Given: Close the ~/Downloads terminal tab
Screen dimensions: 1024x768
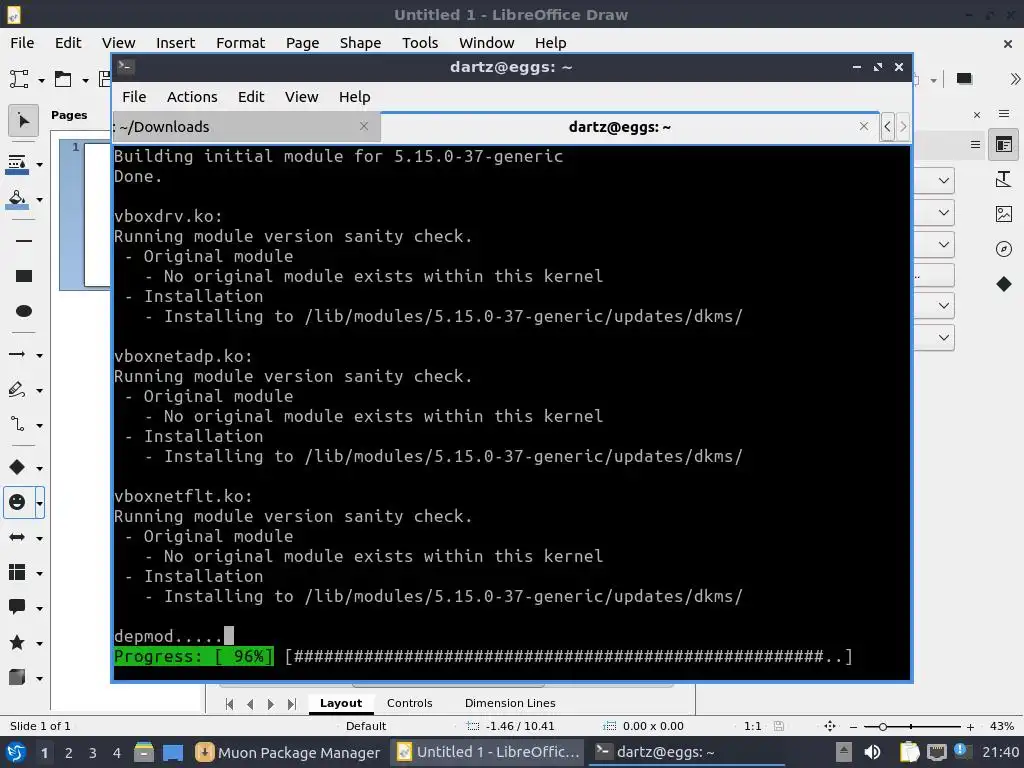Looking at the screenshot, I should [364, 126].
